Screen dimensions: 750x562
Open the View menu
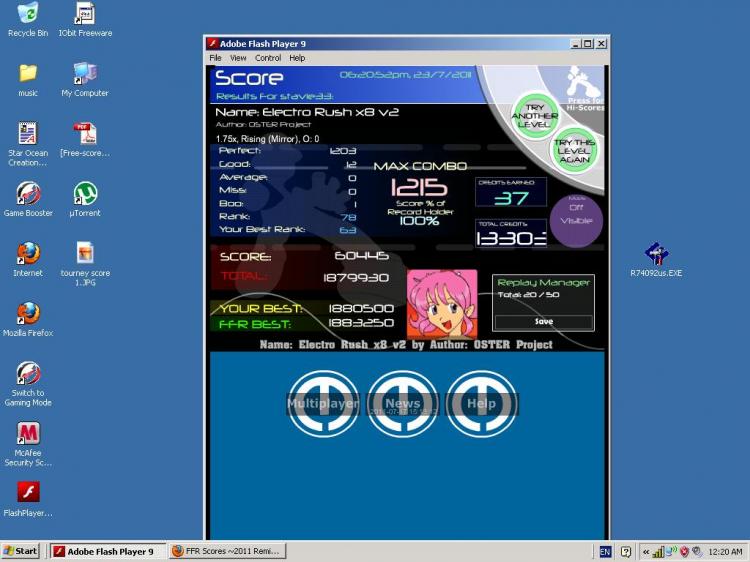(238, 58)
